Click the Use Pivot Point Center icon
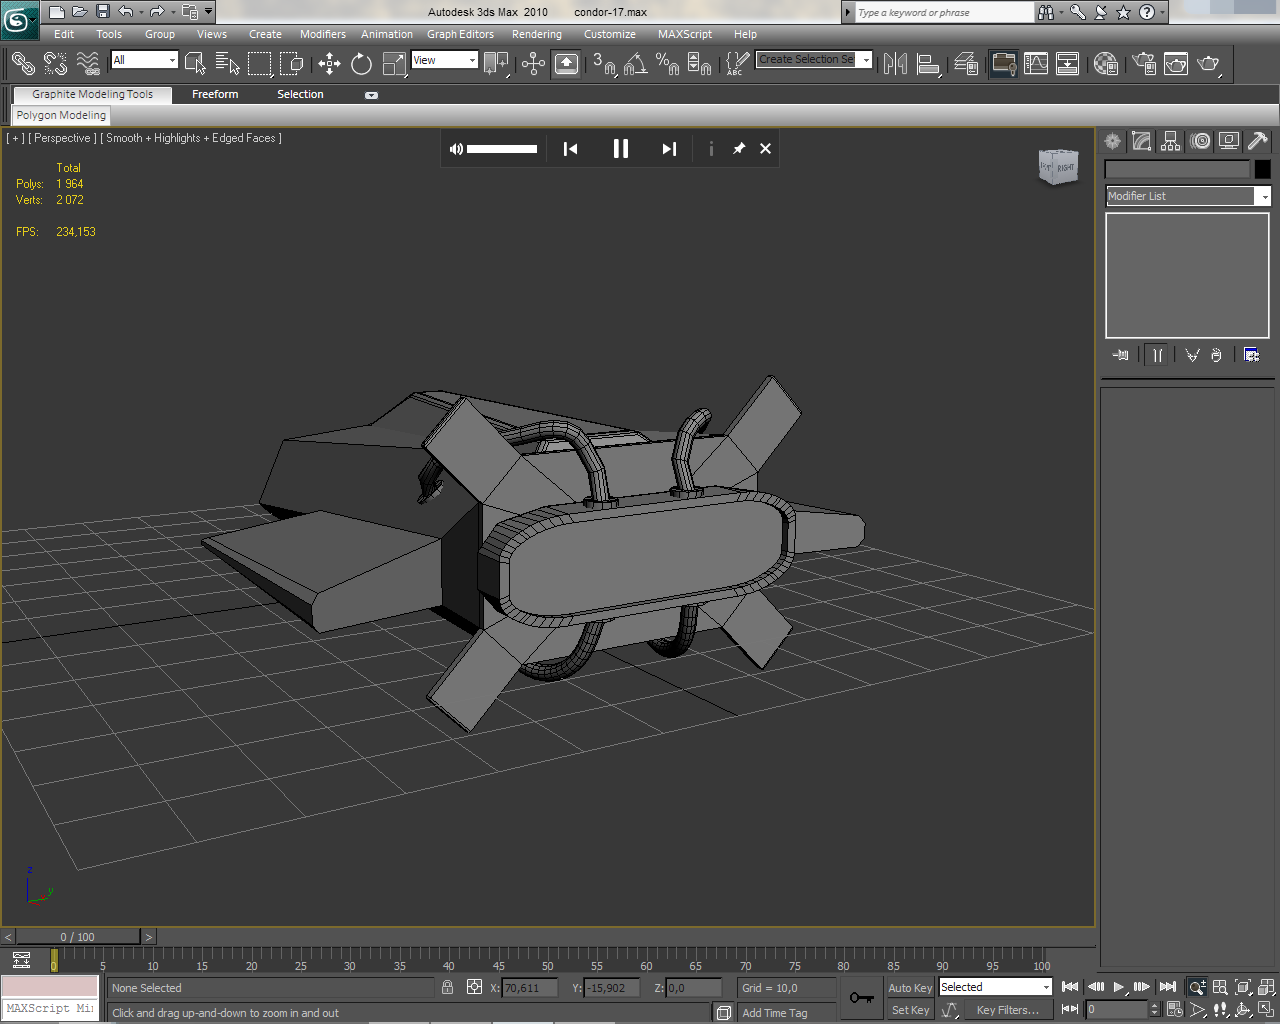Screen dimensions: 1280x1024 coord(496,64)
